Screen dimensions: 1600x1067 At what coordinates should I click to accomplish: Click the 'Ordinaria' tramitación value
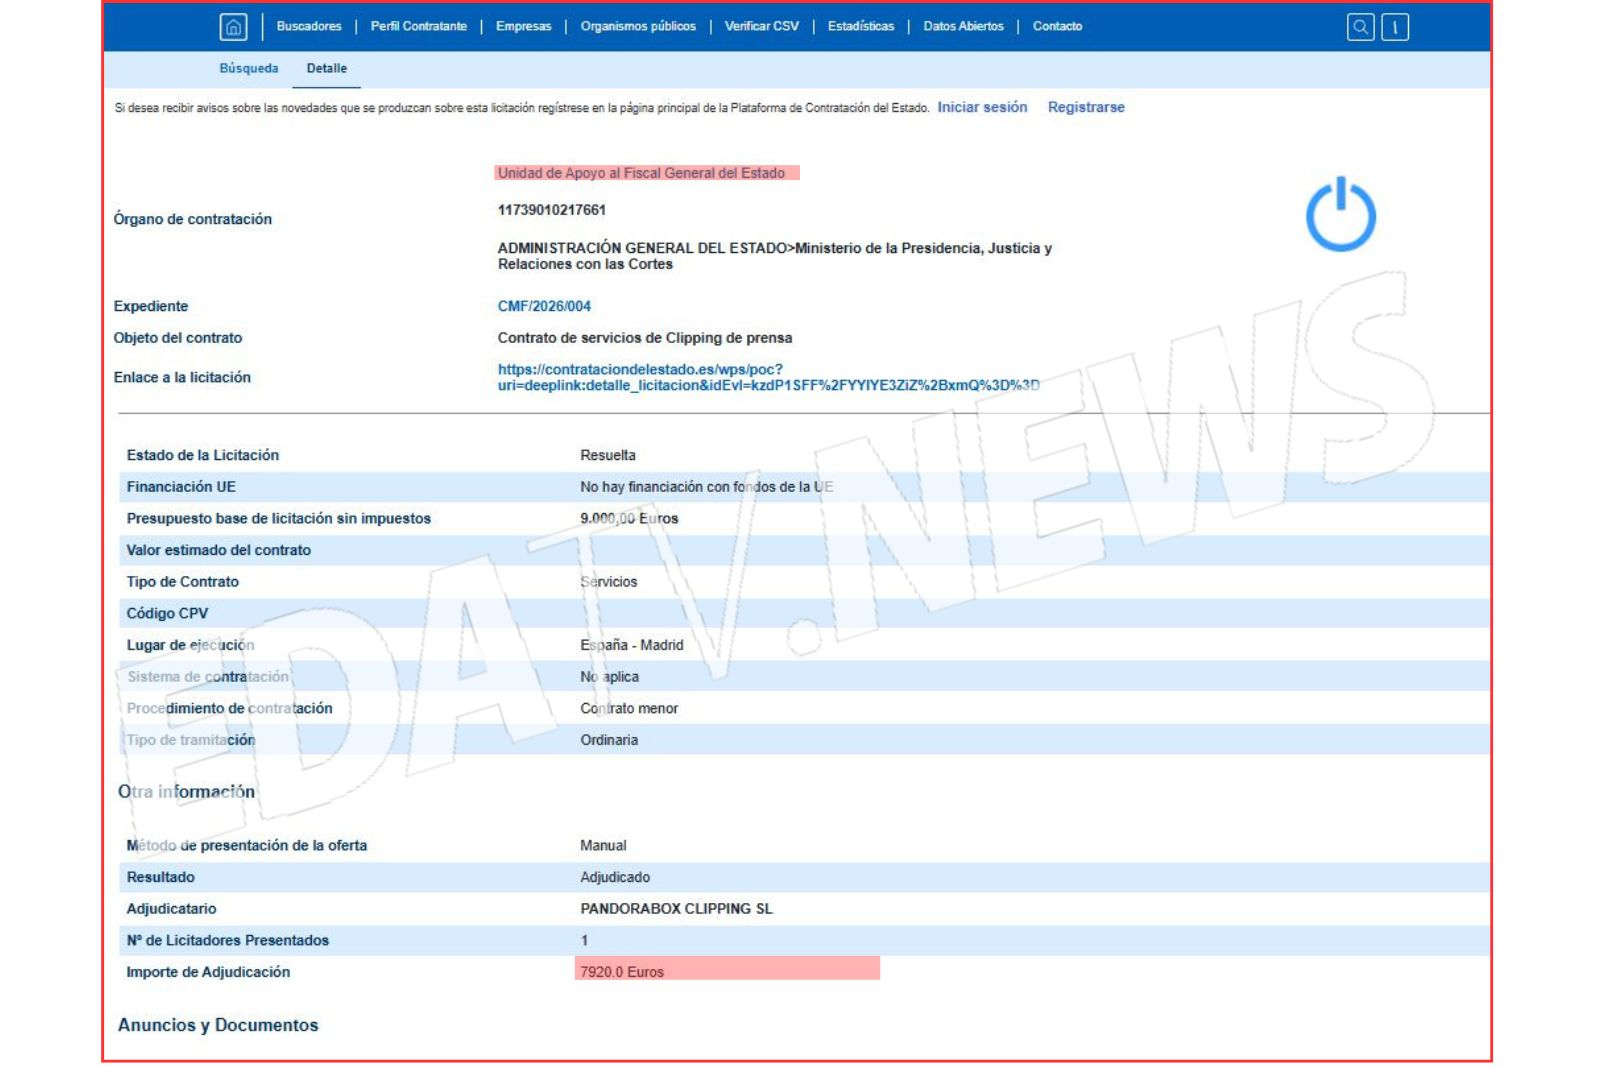[609, 740]
